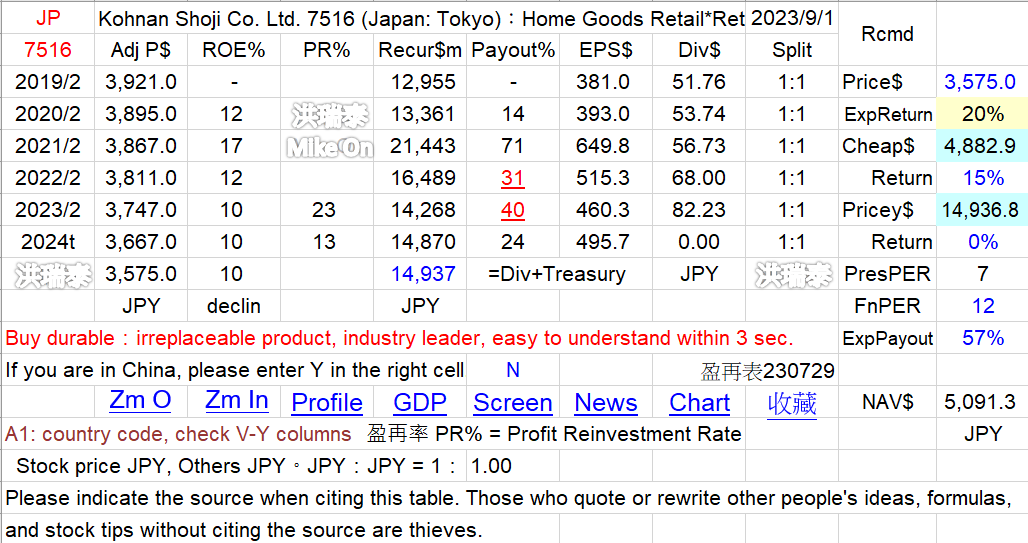Select the JP country code cell
The height and width of the screenshot is (543, 1028).
point(48,18)
